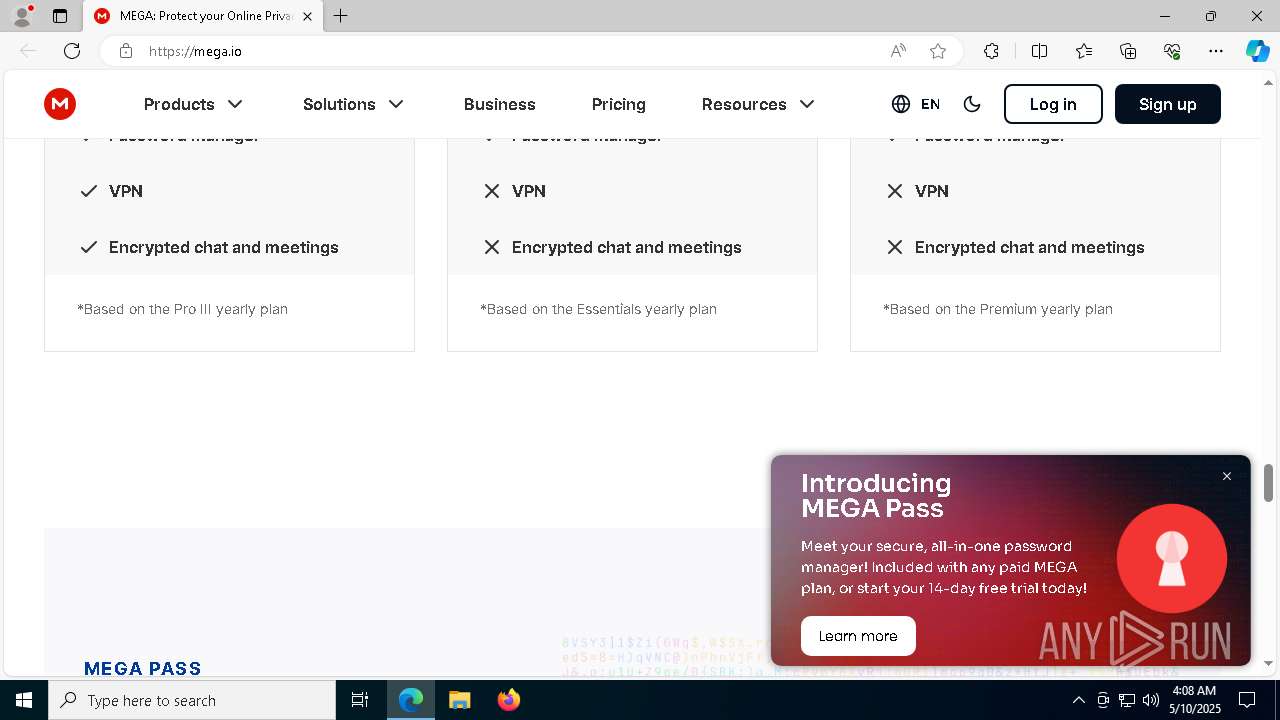Open Windows Start menu

[x=24, y=700]
